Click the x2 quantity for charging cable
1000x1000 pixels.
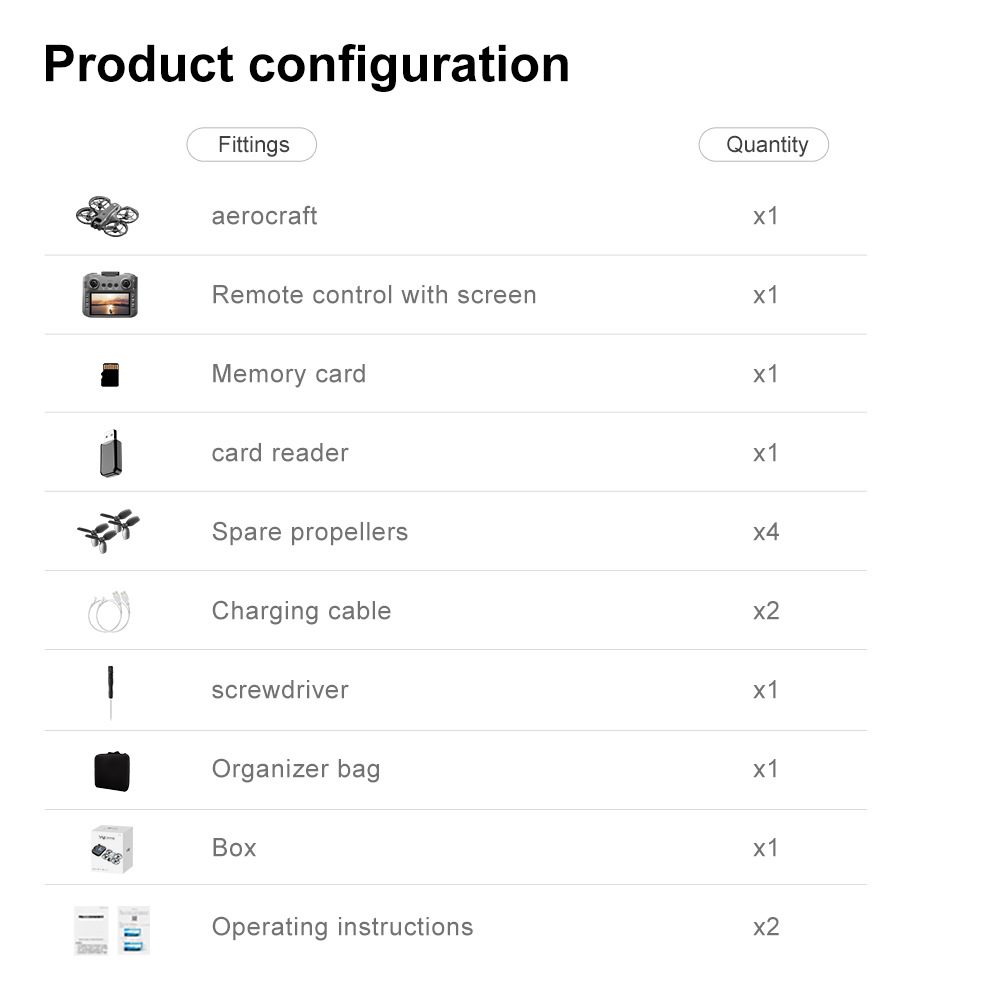point(766,611)
